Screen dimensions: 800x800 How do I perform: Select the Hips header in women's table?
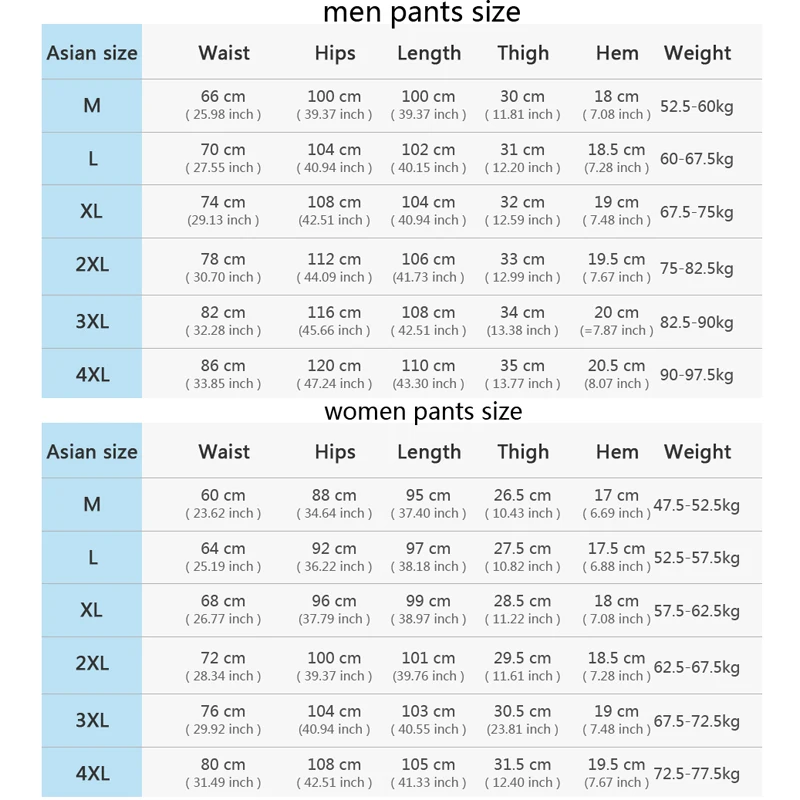335,452
